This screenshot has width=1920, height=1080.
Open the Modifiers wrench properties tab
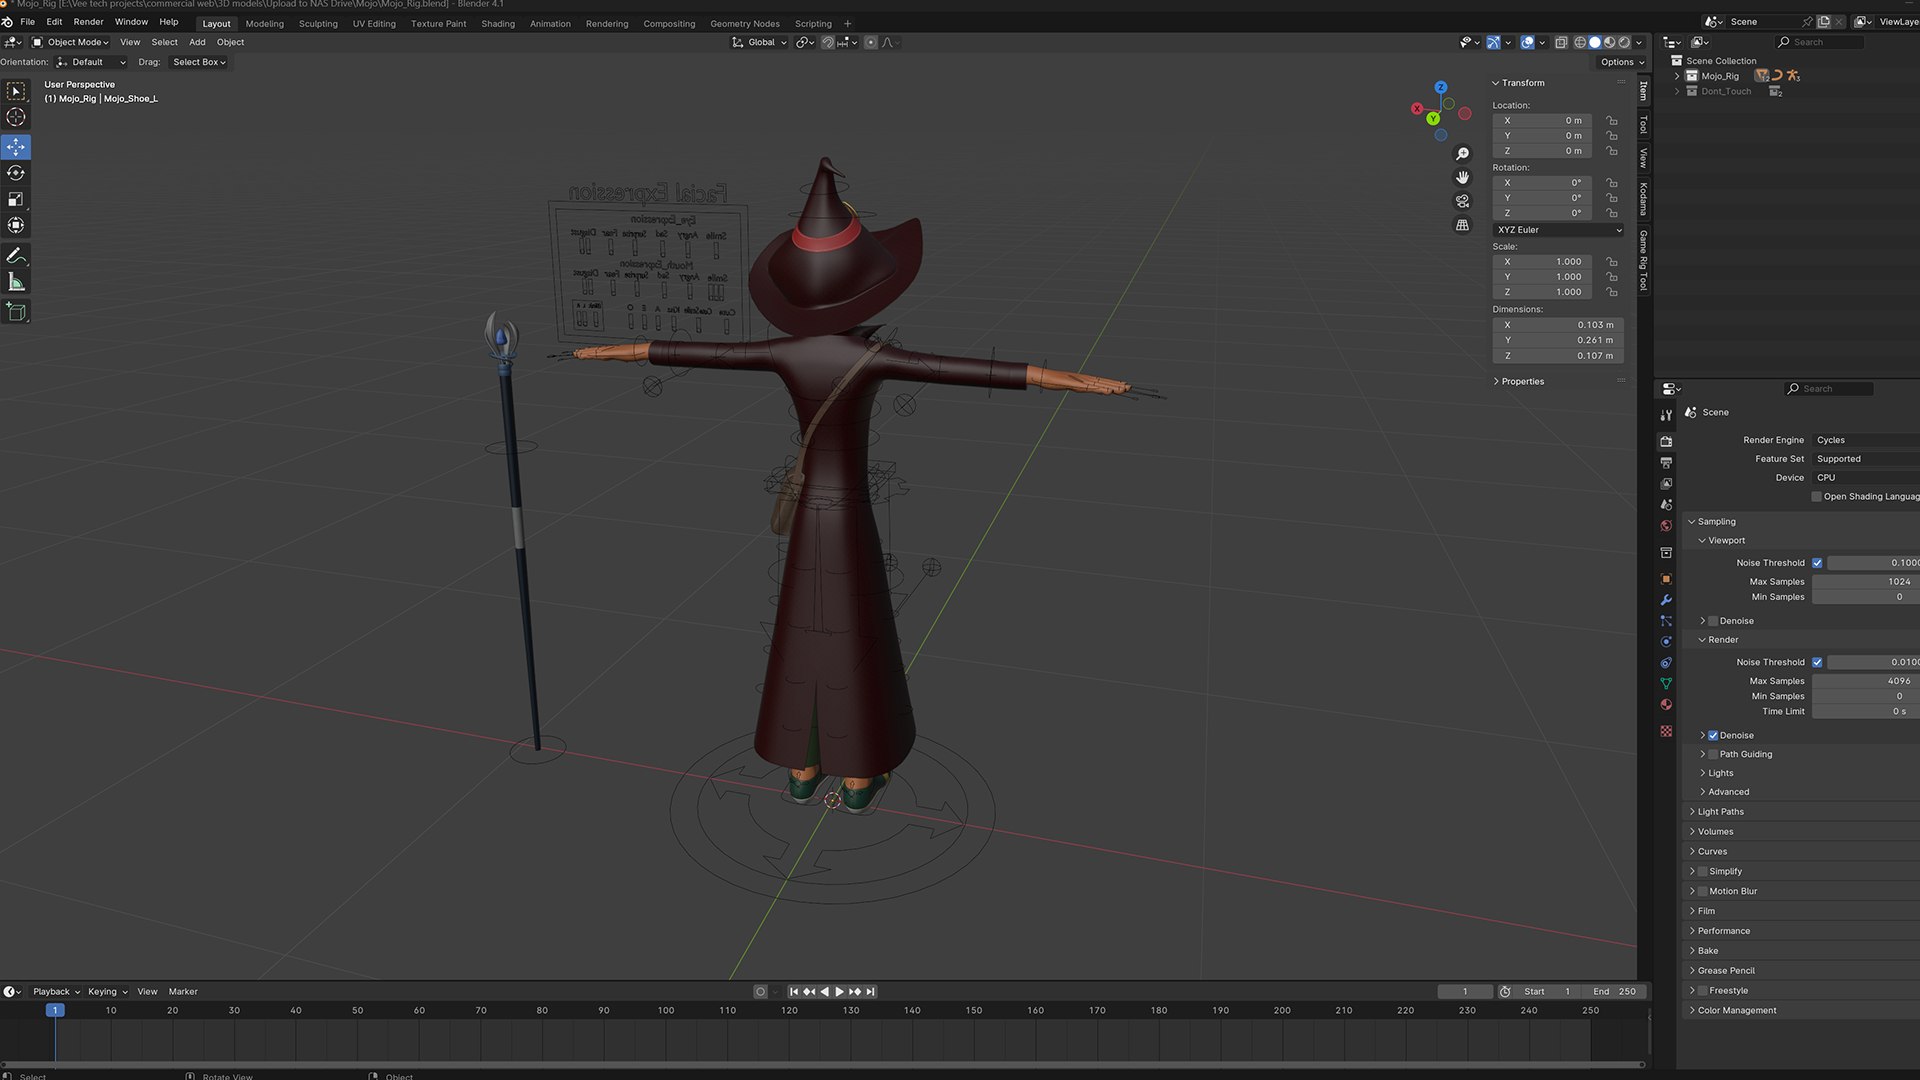1666,600
